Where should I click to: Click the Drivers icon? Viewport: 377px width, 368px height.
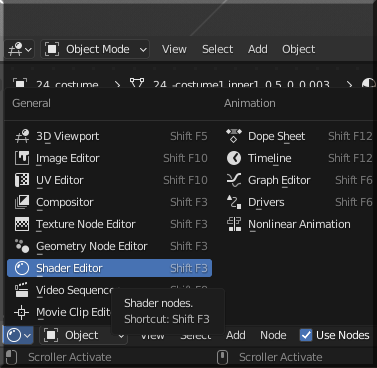(234, 202)
